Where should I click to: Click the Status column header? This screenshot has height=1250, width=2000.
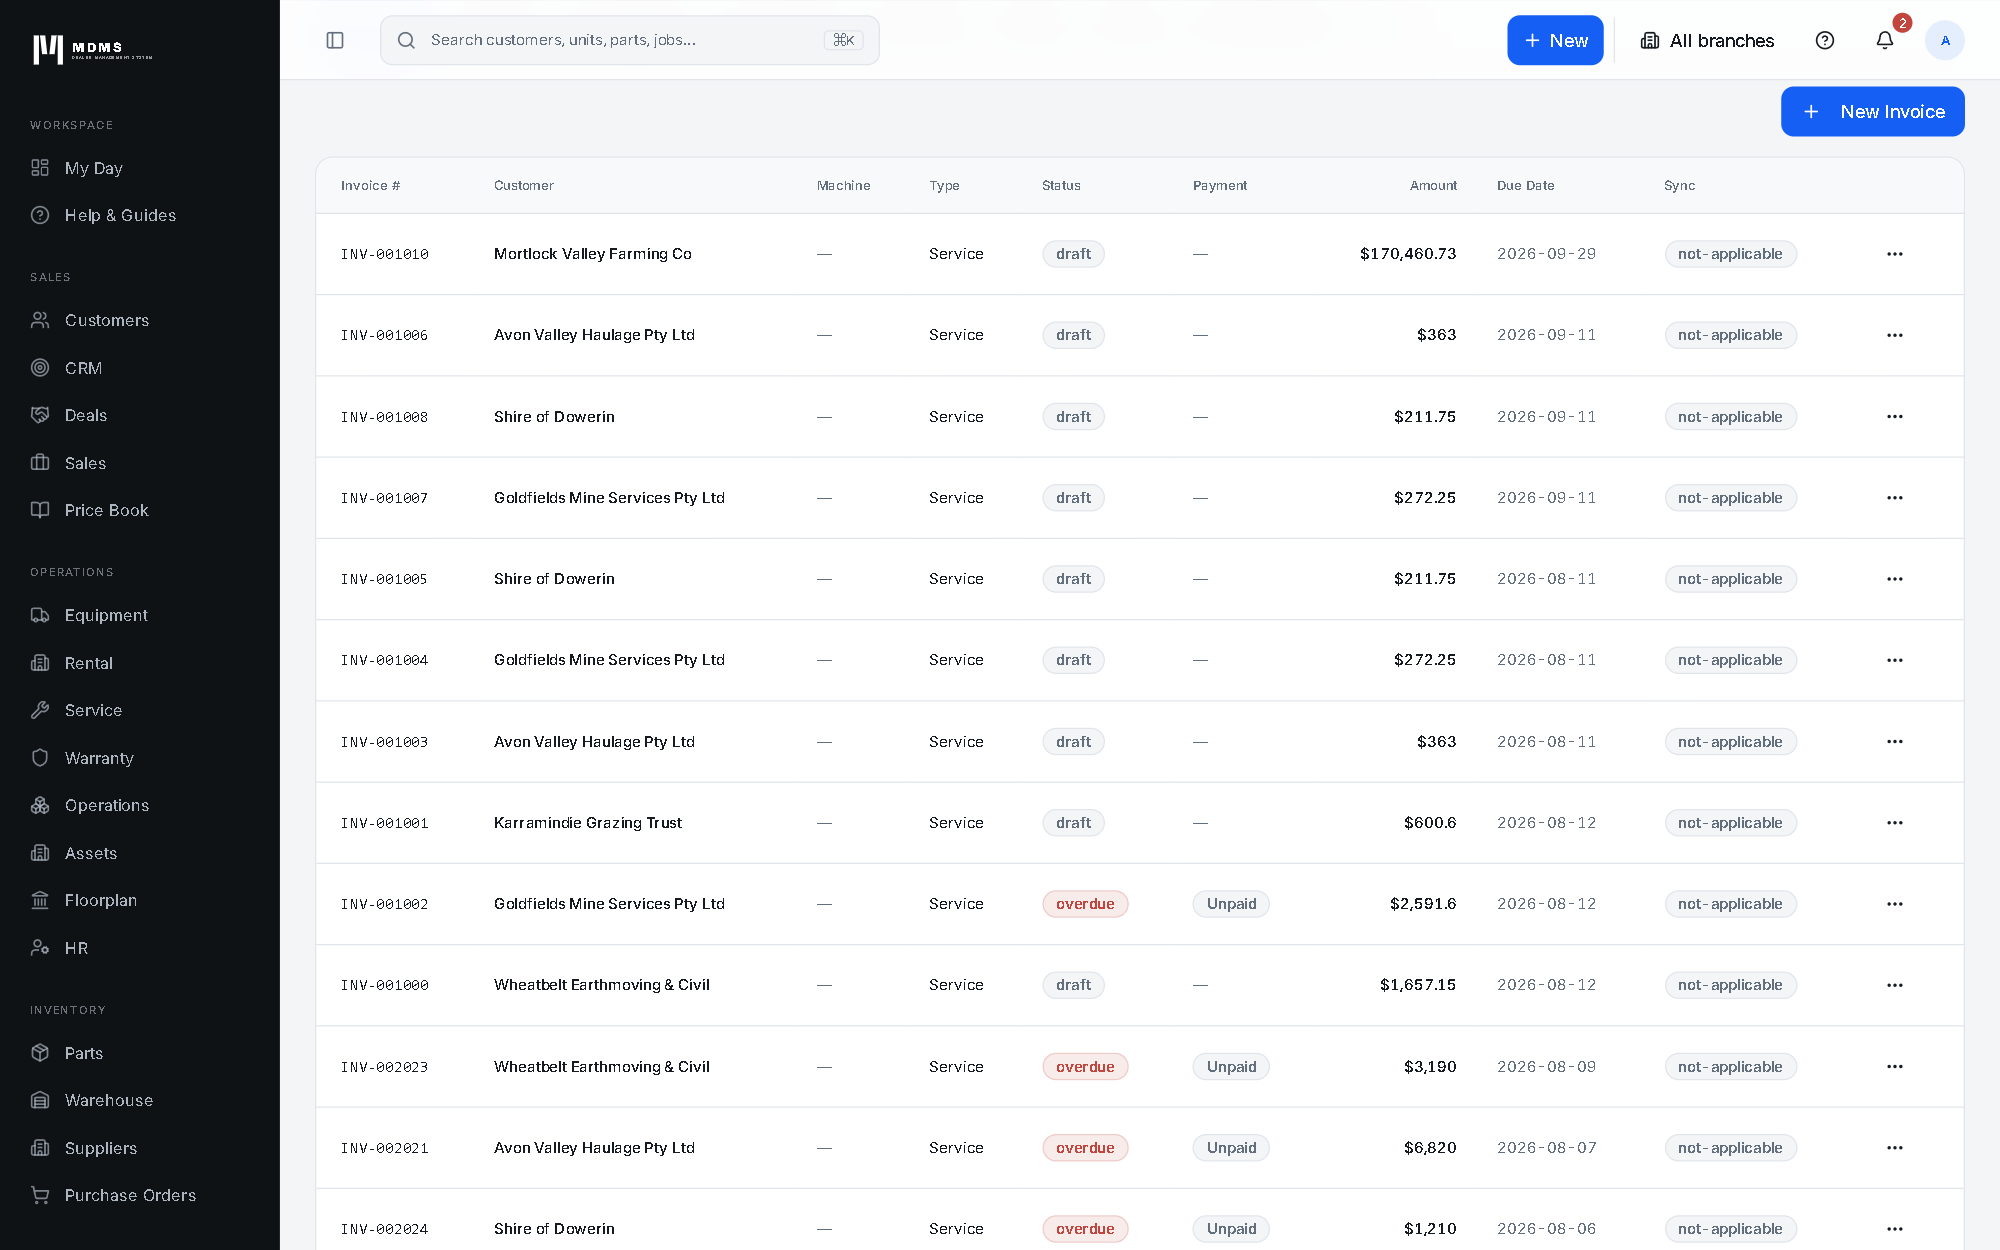tap(1061, 186)
